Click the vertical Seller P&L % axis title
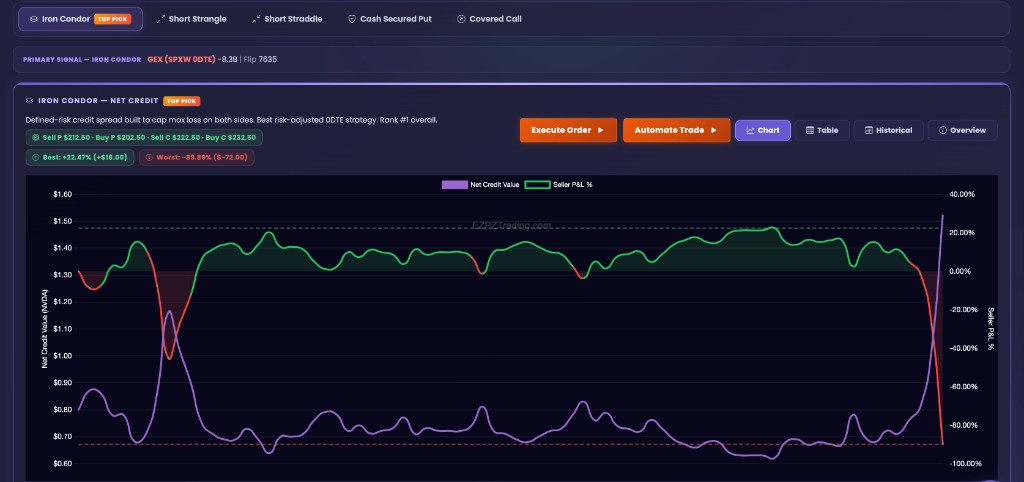This screenshot has height=482, width=1024. [x=991, y=329]
